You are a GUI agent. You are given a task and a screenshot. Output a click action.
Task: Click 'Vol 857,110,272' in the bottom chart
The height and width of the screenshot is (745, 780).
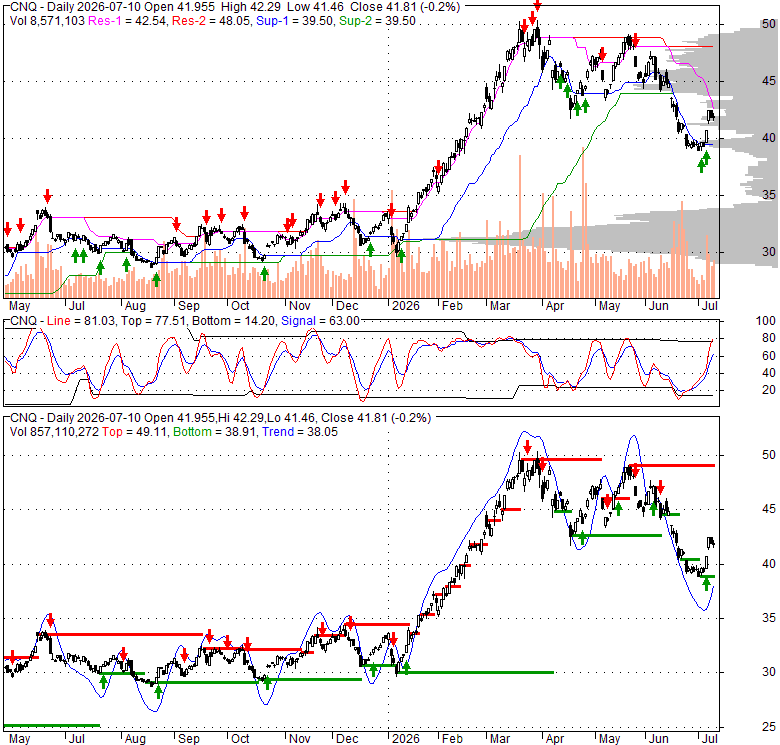54,432
